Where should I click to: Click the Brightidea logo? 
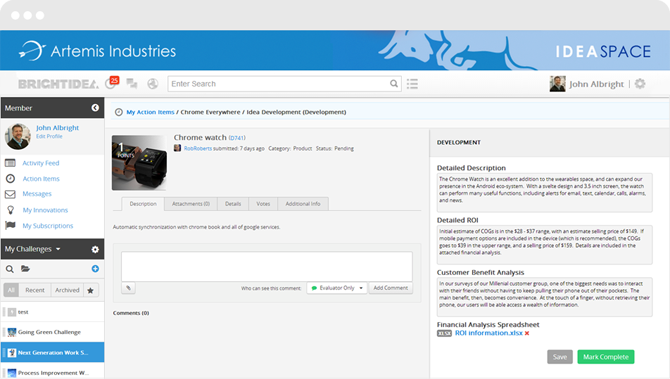(x=58, y=84)
